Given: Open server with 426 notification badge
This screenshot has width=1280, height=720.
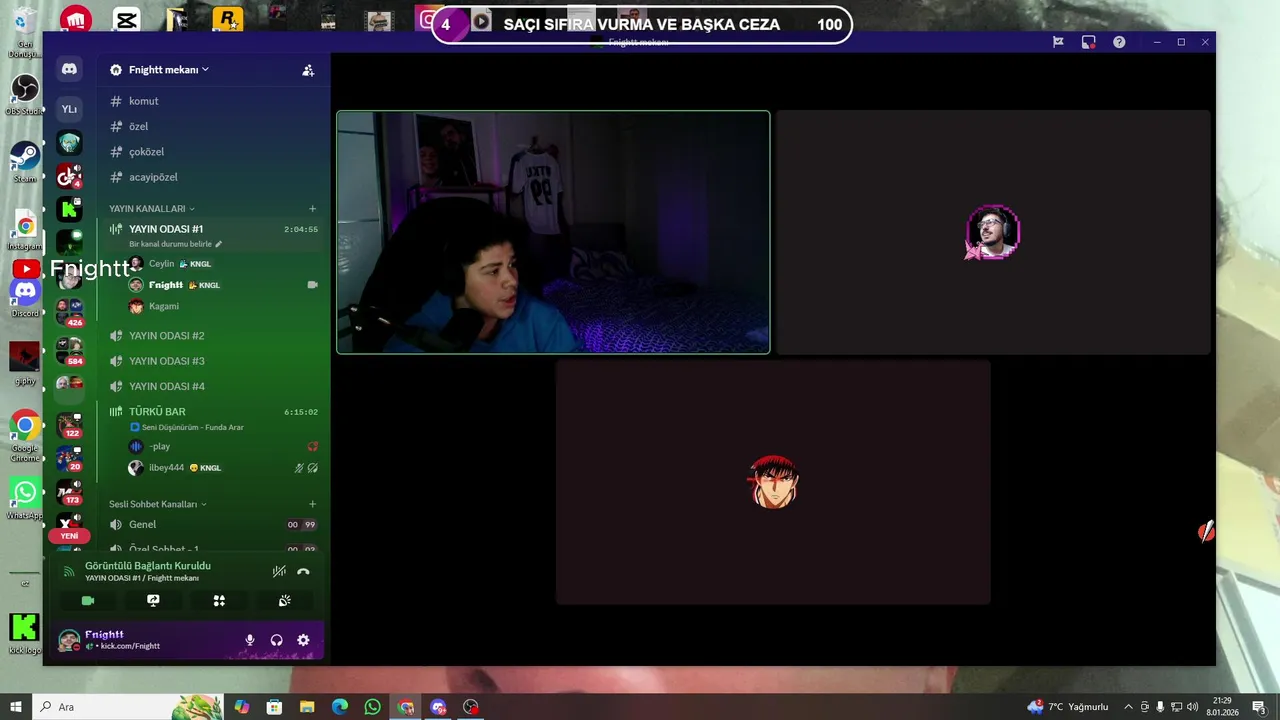Looking at the screenshot, I should coord(69,311).
